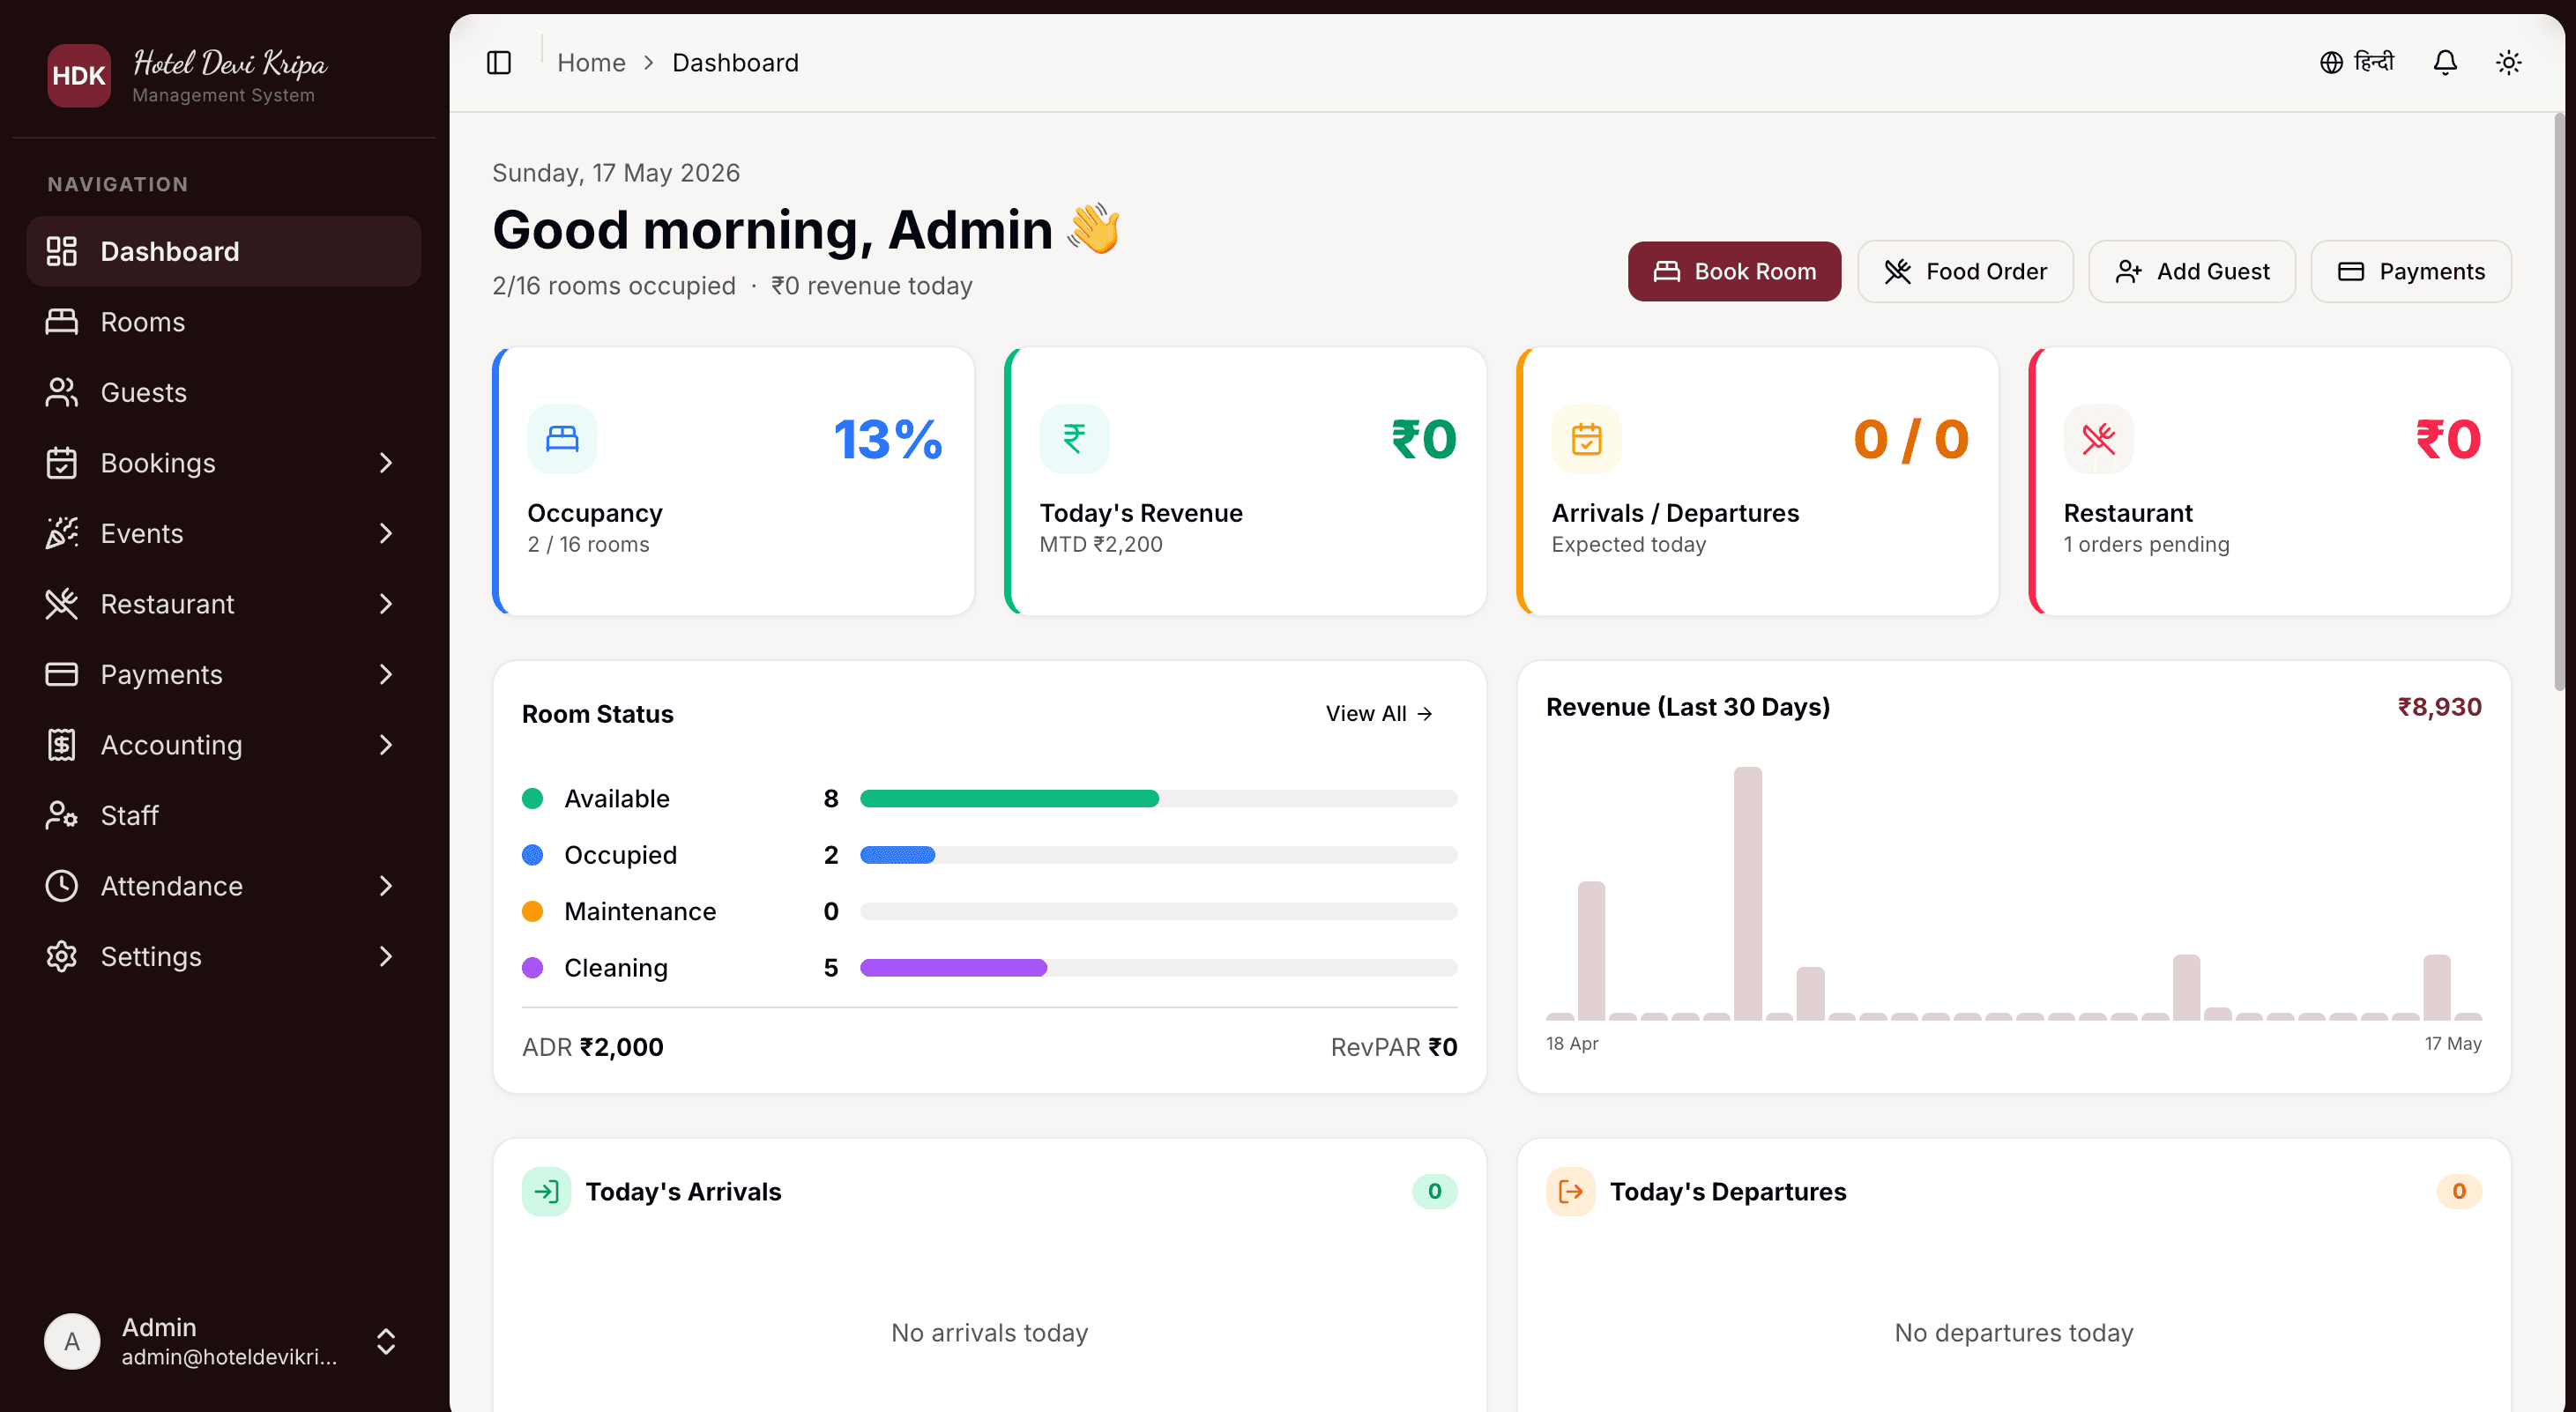Switch language to Hindi
The height and width of the screenshot is (1412, 2576).
[x=2357, y=63]
